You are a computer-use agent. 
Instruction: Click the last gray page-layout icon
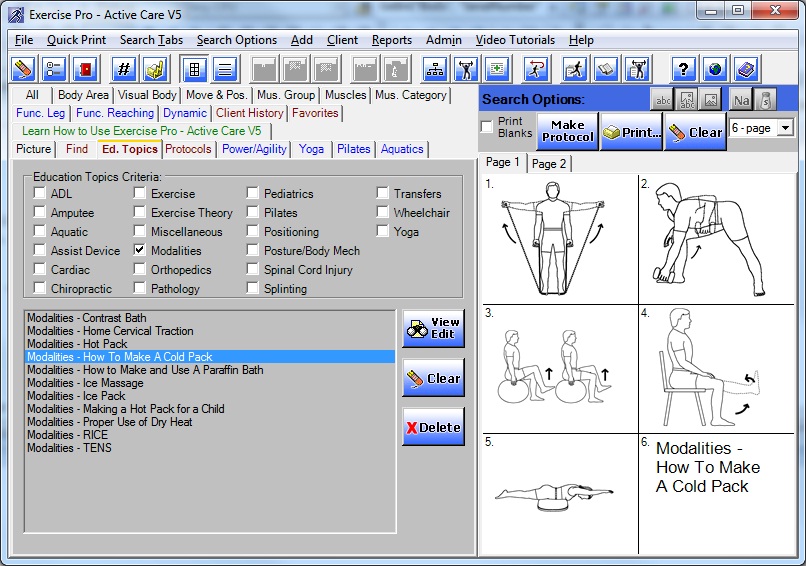coord(395,69)
